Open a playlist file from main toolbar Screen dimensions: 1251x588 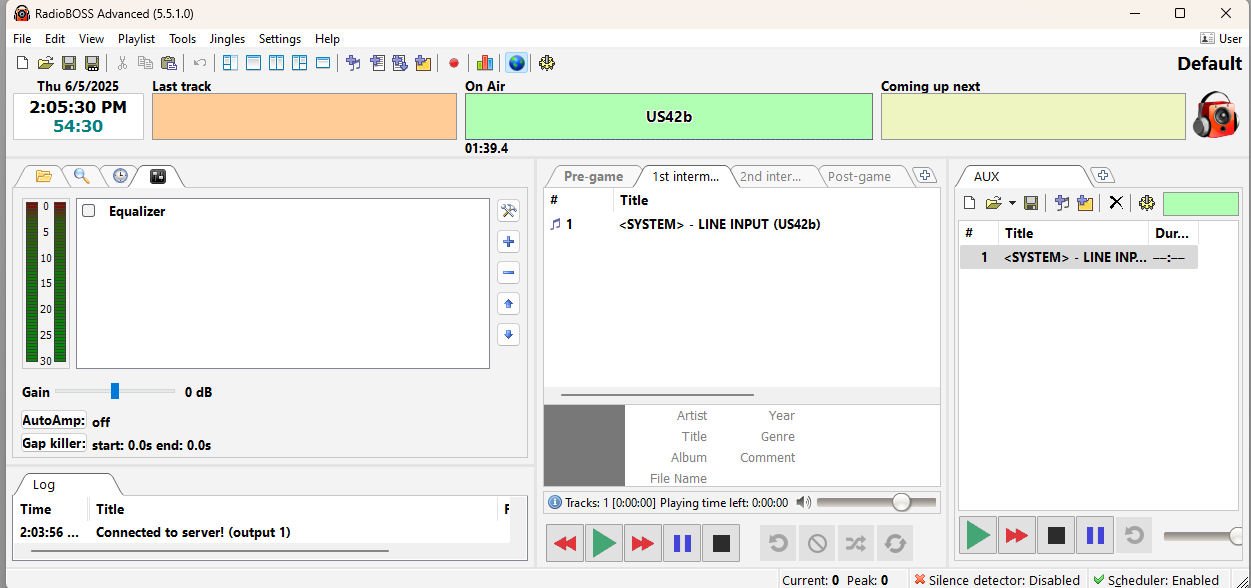click(x=45, y=63)
